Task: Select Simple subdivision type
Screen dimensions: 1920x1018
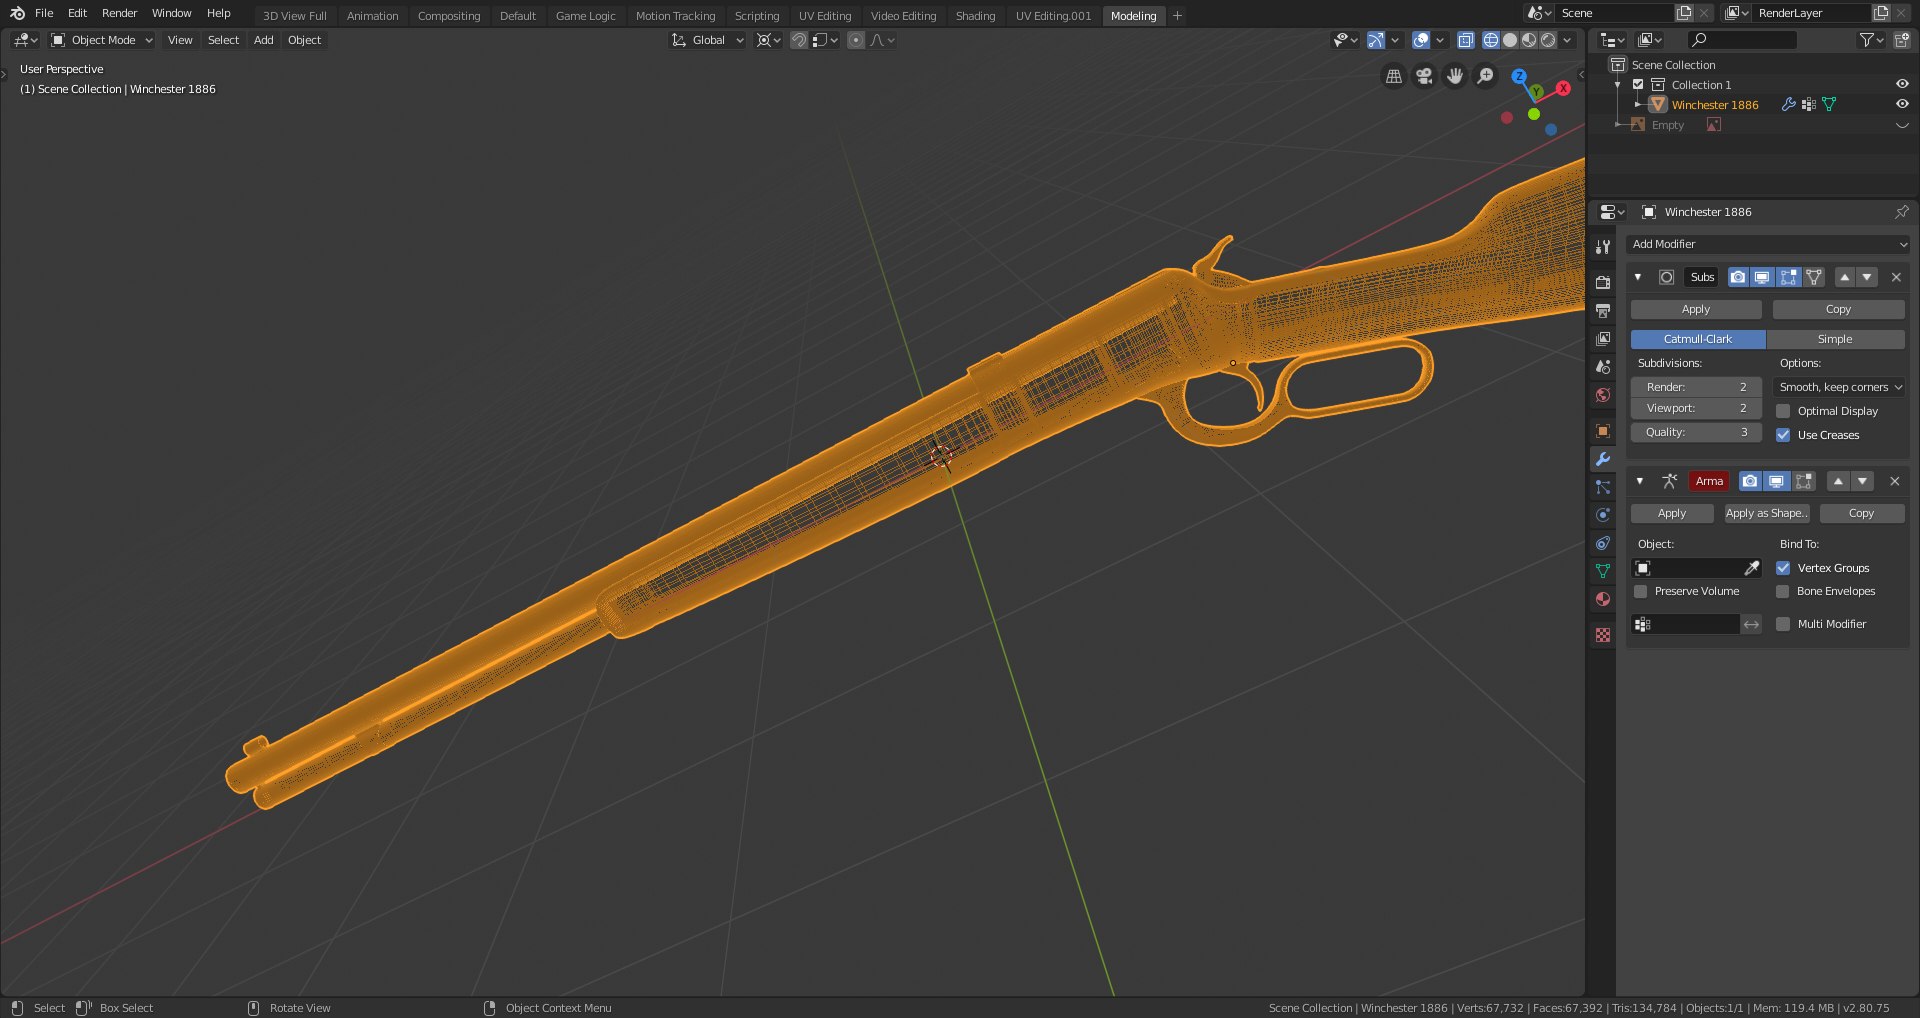Action: [x=1835, y=339]
